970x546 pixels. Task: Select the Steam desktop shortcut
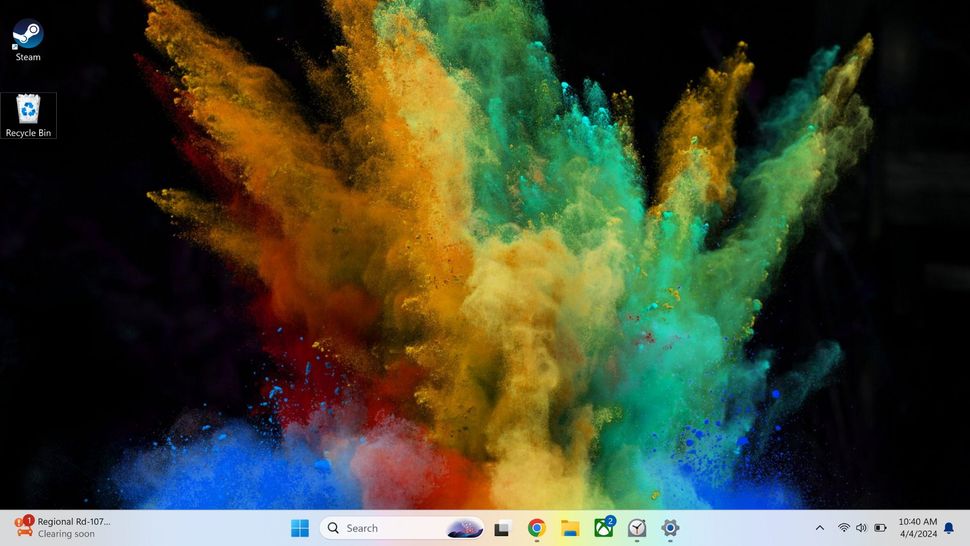tap(28, 40)
